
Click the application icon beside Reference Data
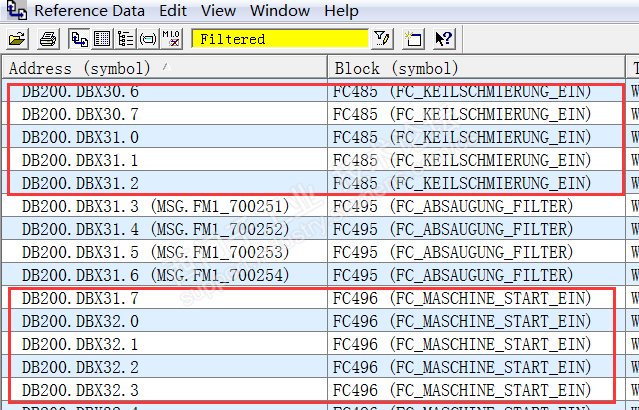[16, 10]
